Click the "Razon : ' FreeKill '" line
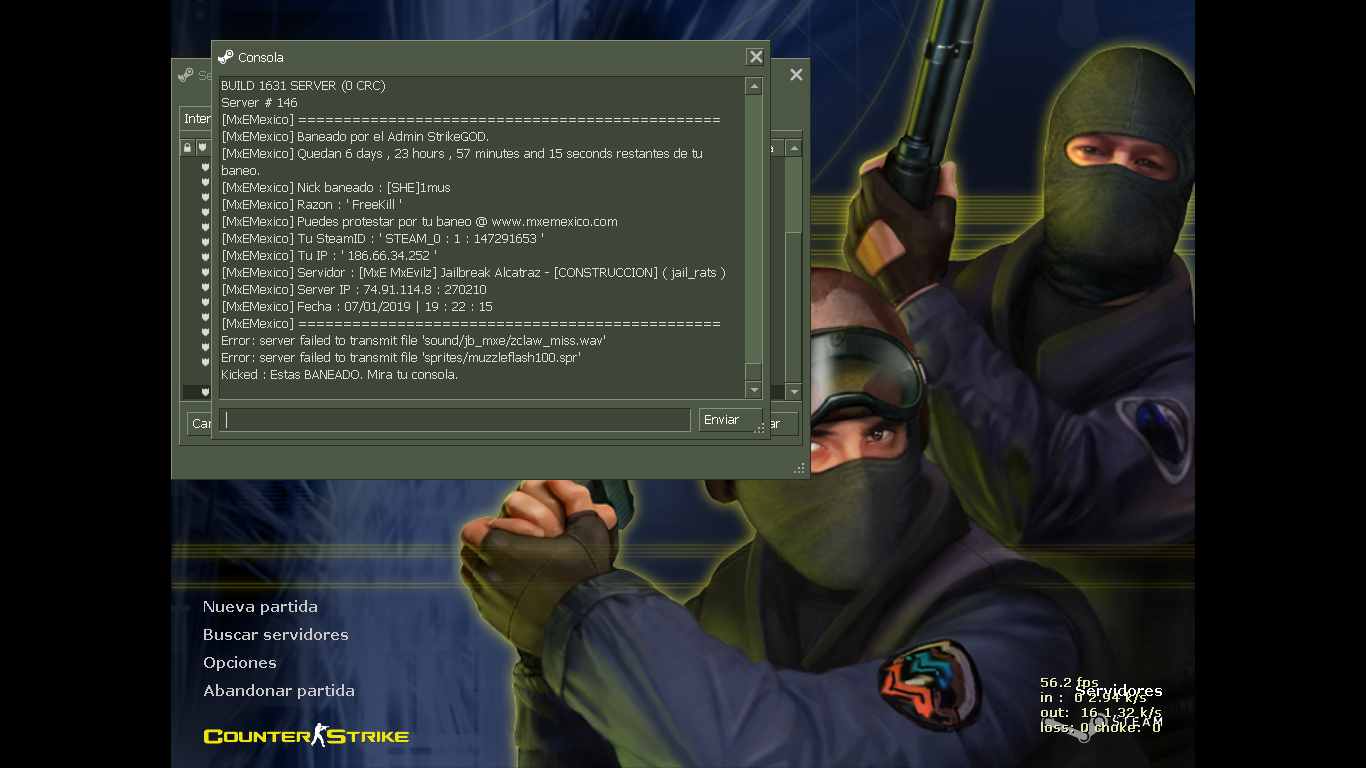 click(x=311, y=204)
